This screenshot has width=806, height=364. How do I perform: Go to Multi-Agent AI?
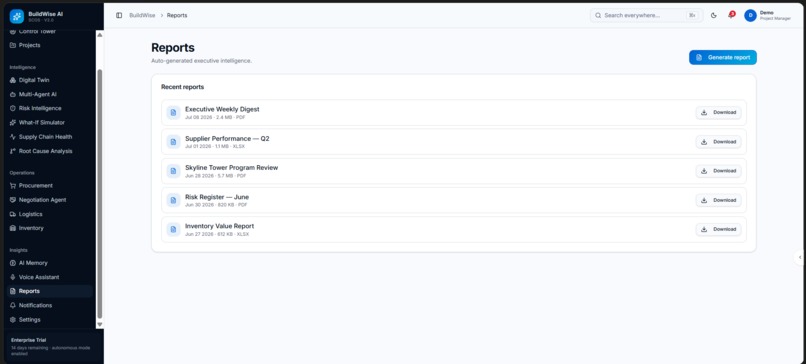pos(50,95)
